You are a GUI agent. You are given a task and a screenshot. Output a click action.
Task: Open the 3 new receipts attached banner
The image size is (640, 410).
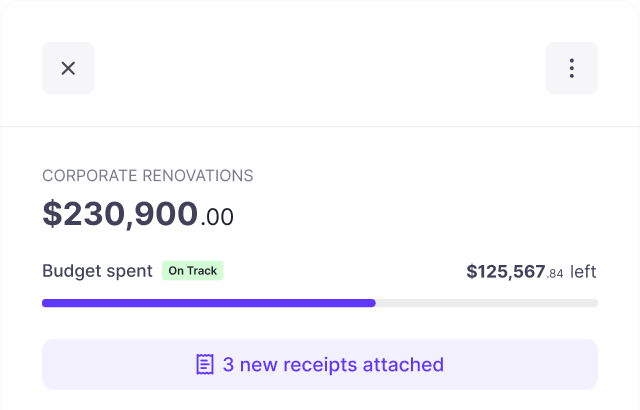click(x=320, y=364)
